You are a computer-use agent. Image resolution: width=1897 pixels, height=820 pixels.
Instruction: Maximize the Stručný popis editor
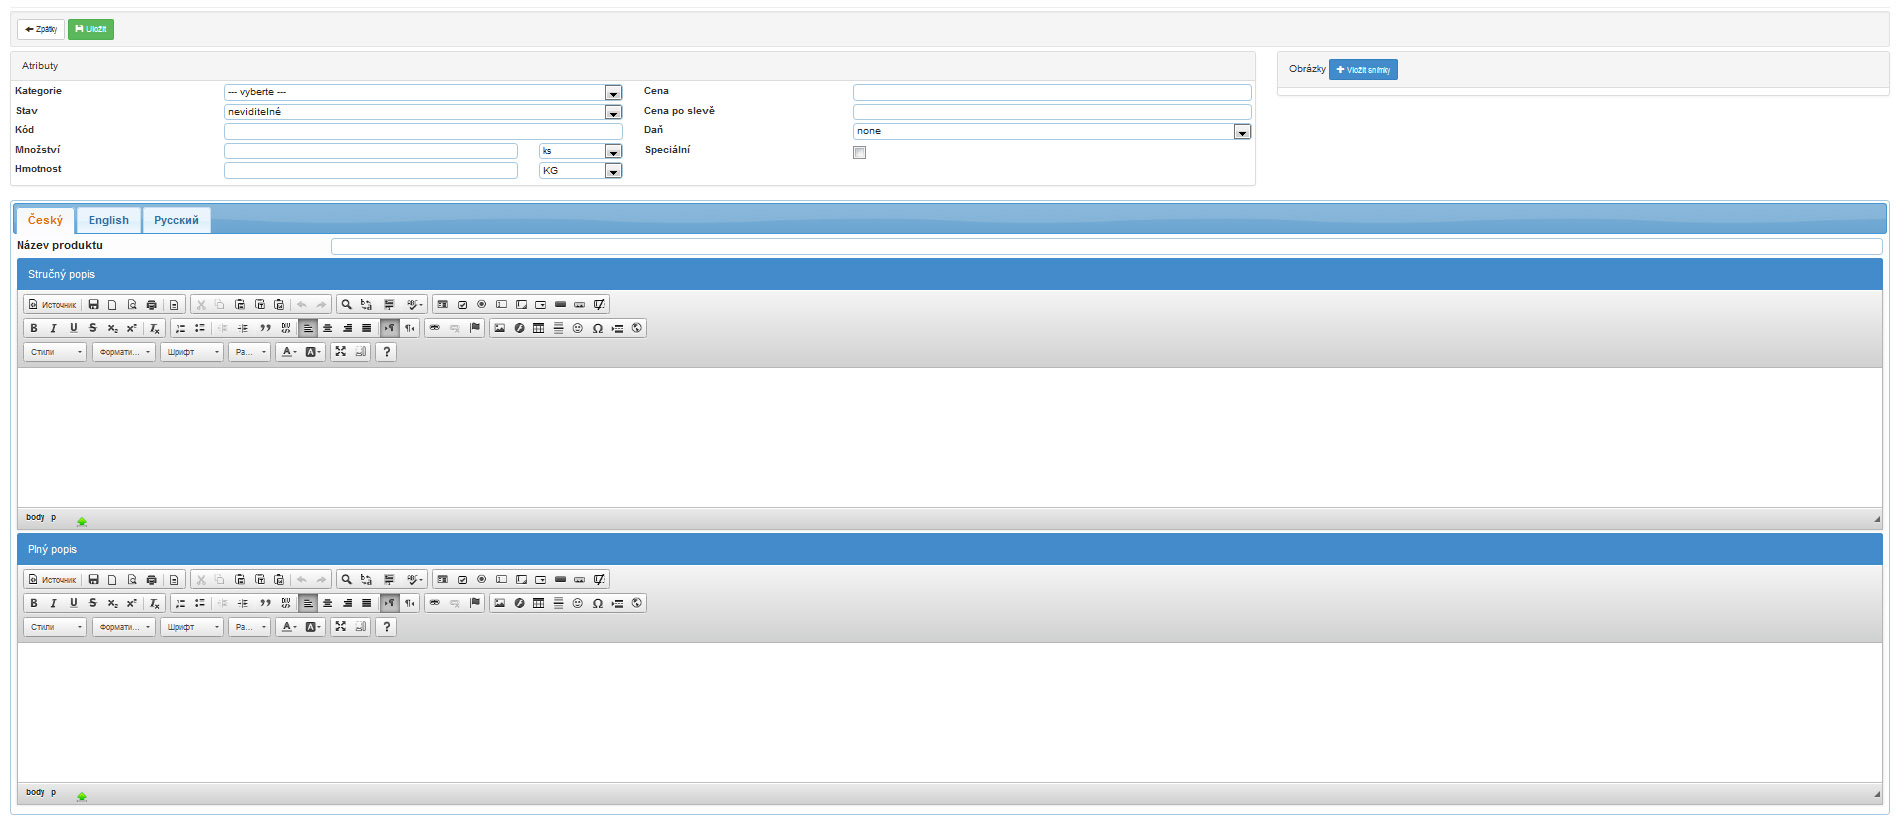[341, 351]
